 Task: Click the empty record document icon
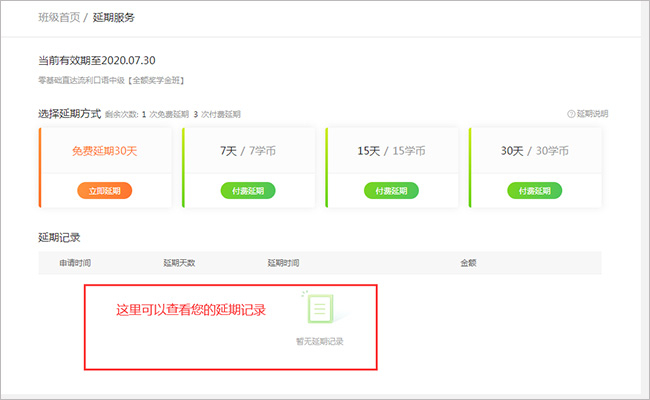point(319,309)
